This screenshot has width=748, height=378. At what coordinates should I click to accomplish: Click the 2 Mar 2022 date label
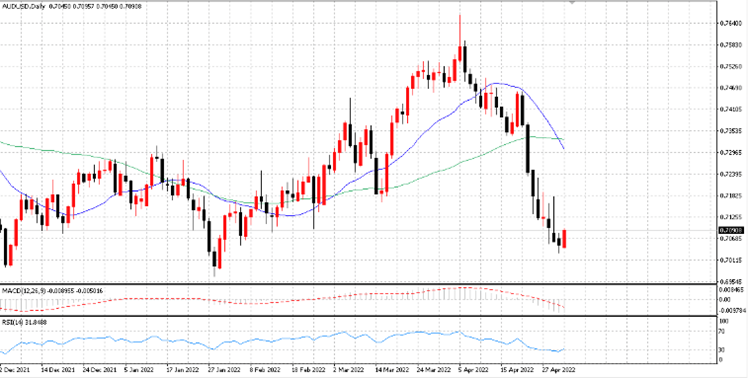[x=349, y=370]
